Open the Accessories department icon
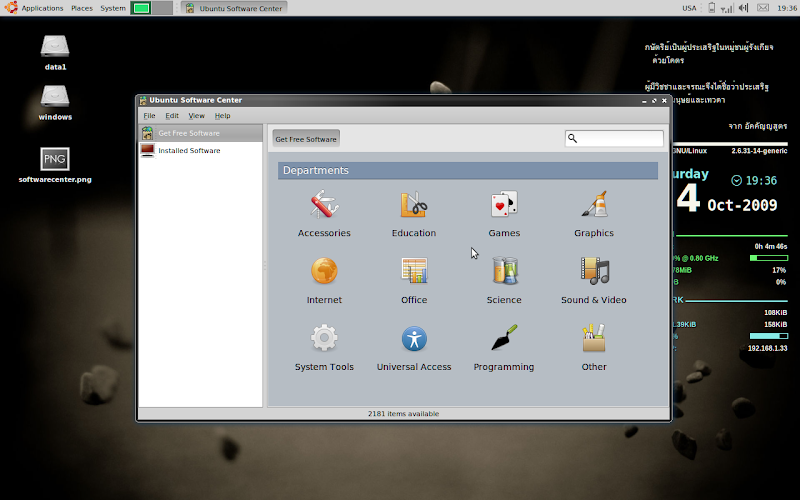The height and width of the screenshot is (500, 800). click(x=324, y=205)
